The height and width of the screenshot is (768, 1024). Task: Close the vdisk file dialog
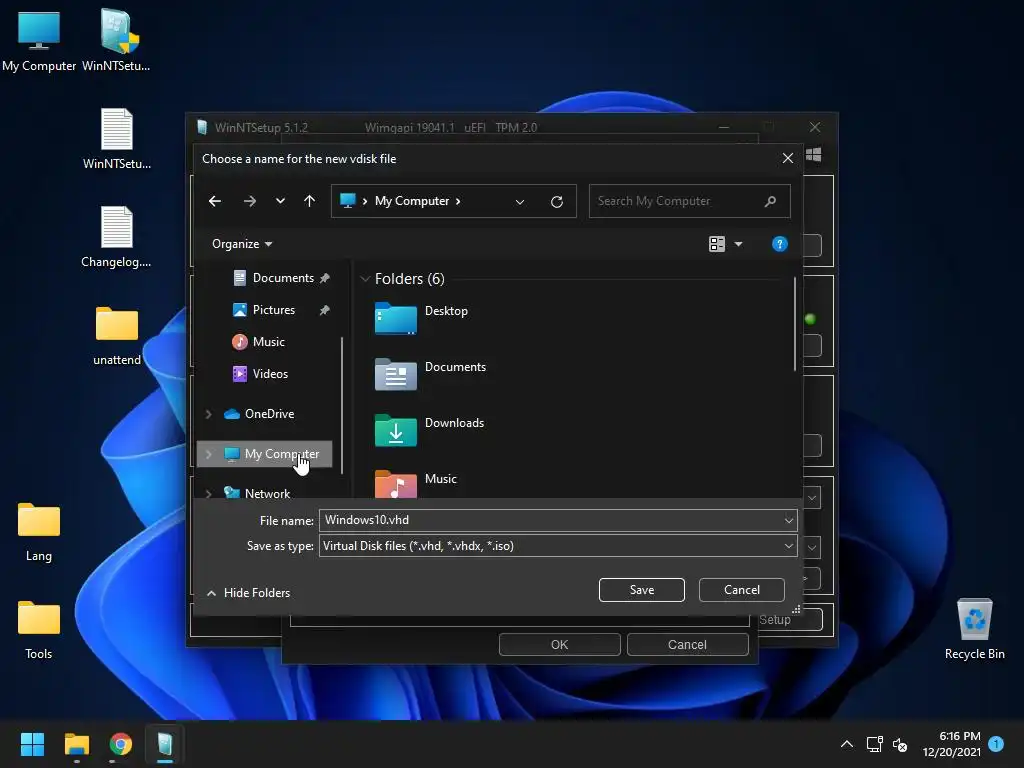tap(788, 159)
